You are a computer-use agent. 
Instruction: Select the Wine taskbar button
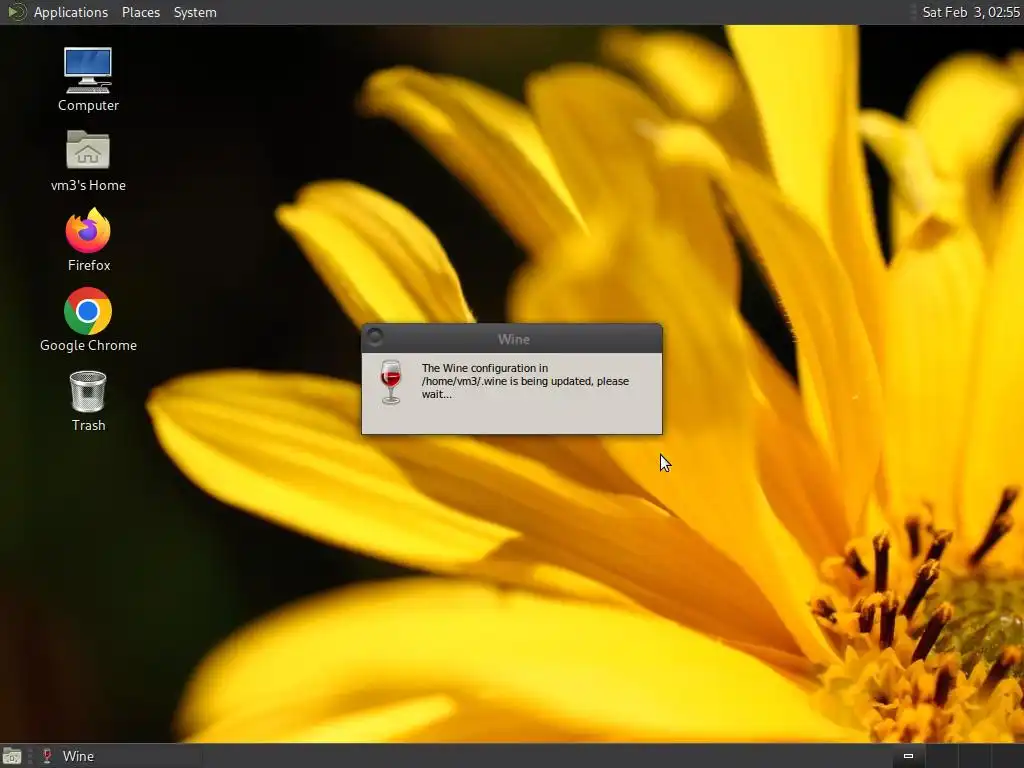(x=118, y=756)
